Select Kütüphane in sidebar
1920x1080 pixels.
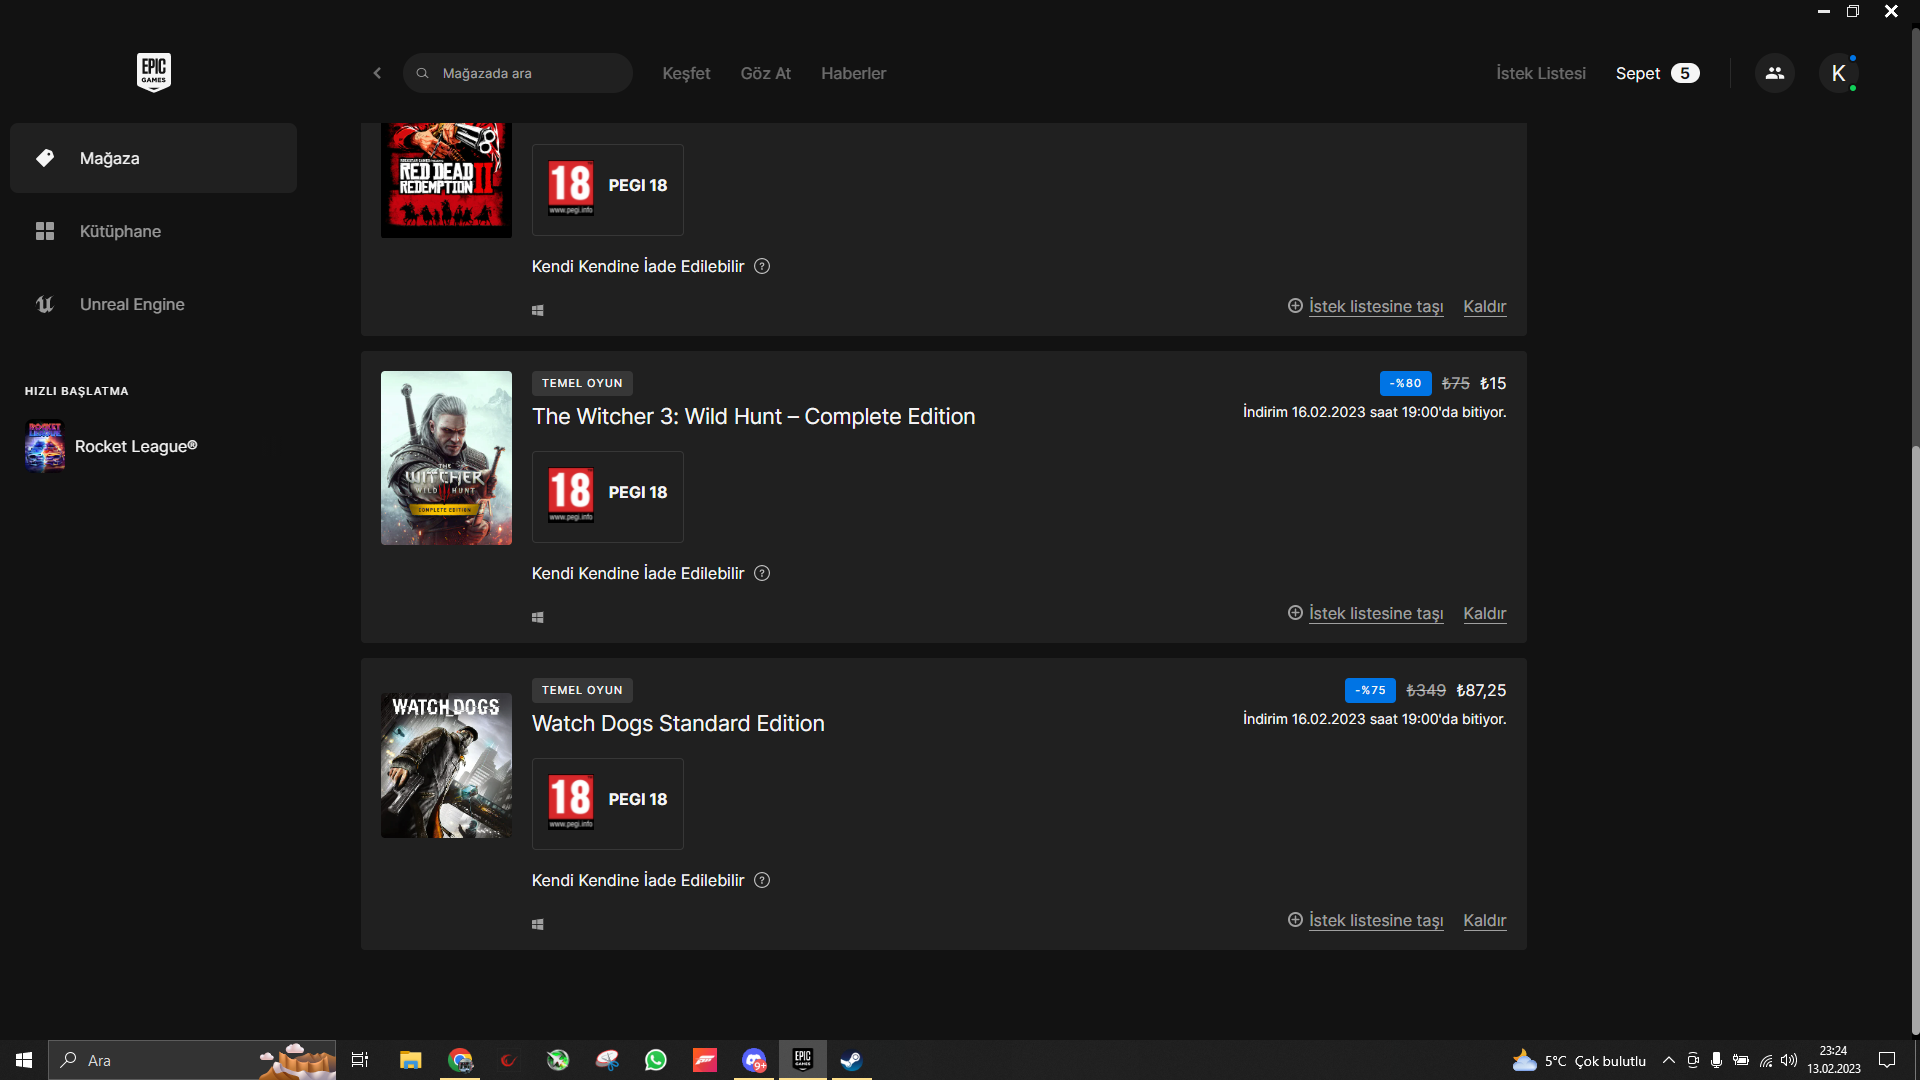pyautogui.click(x=153, y=231)
